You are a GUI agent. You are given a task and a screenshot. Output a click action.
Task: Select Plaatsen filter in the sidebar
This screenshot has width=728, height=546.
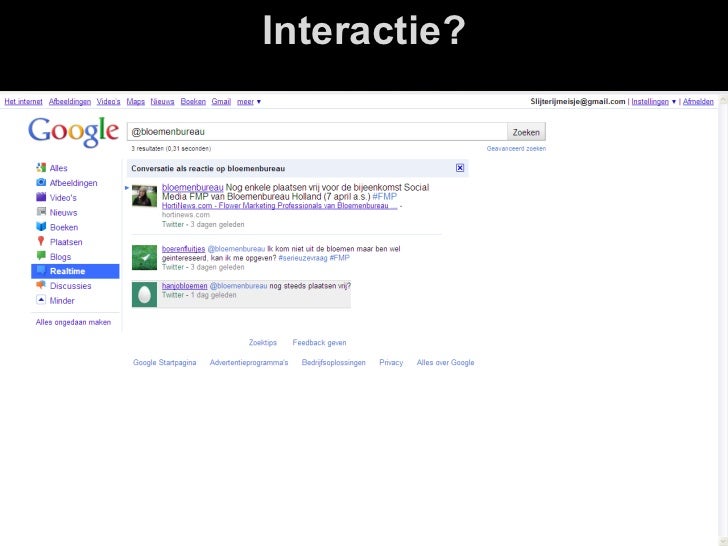66,242
